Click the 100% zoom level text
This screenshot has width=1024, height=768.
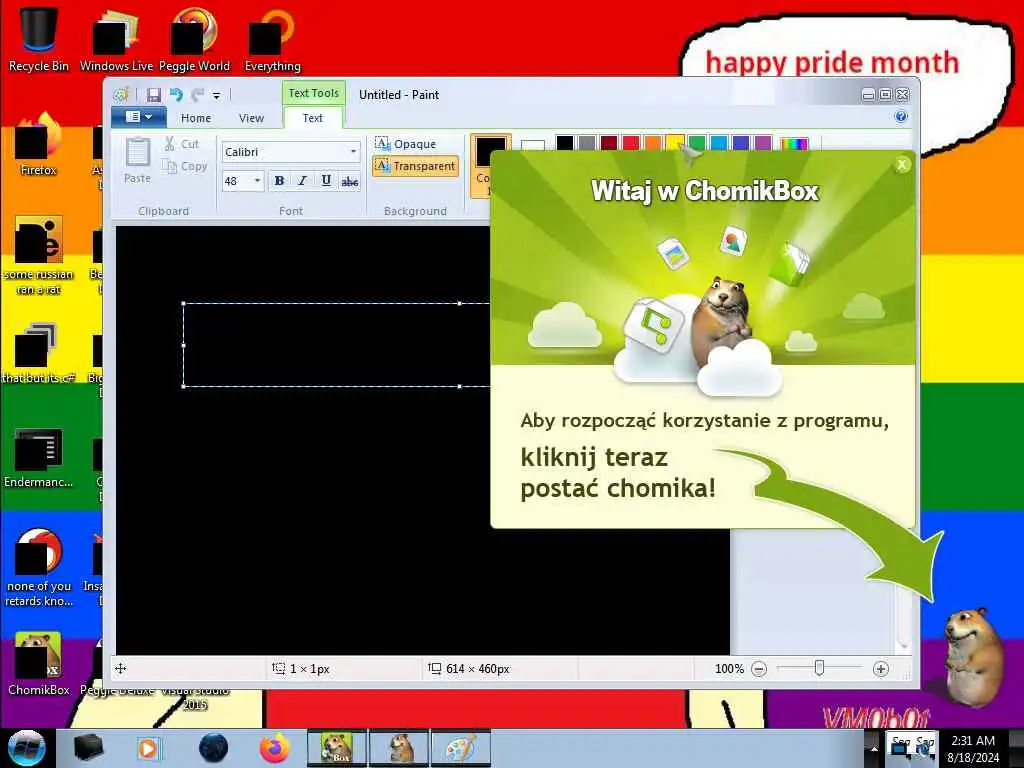[729, 669]
